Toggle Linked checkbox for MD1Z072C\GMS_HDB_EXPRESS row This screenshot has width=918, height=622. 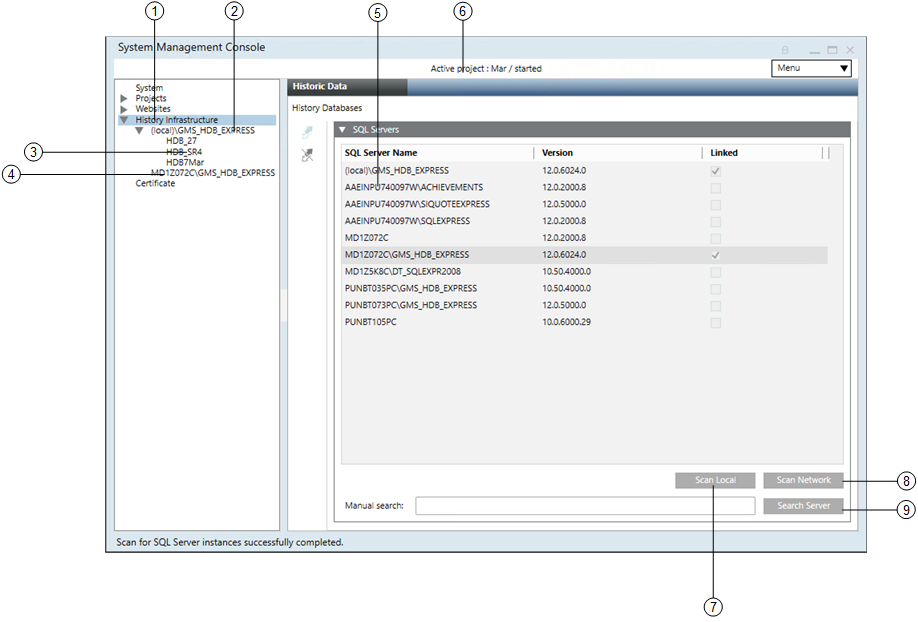715,255
